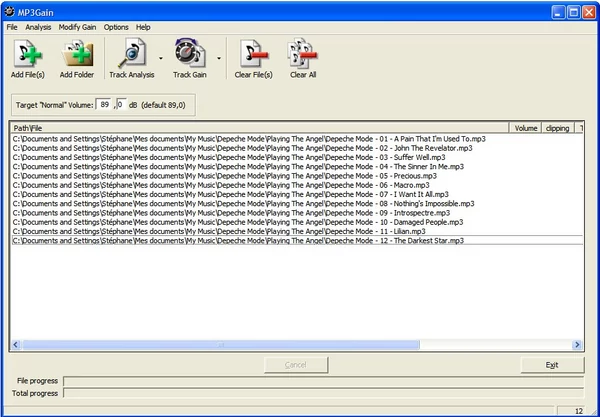Sort by the Volume column header
This screenshot has width=600, height=417.
coord(525,128)
